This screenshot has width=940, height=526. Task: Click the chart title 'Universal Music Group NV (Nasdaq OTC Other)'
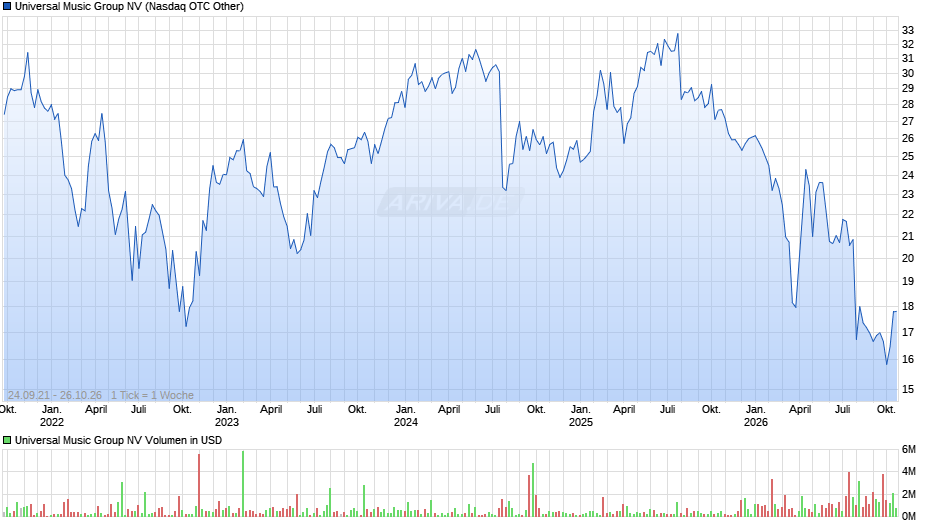[129, 7]
